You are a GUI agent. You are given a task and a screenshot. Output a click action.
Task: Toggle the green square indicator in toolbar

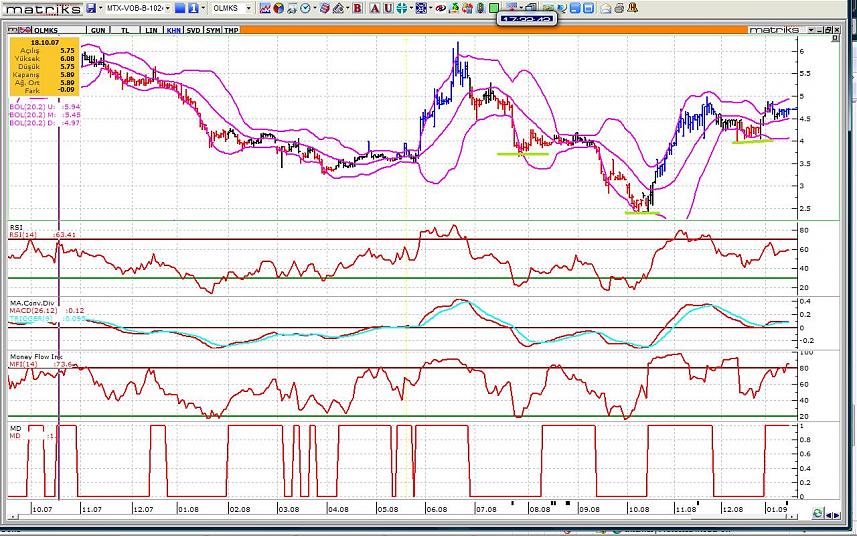coord(493,8)
